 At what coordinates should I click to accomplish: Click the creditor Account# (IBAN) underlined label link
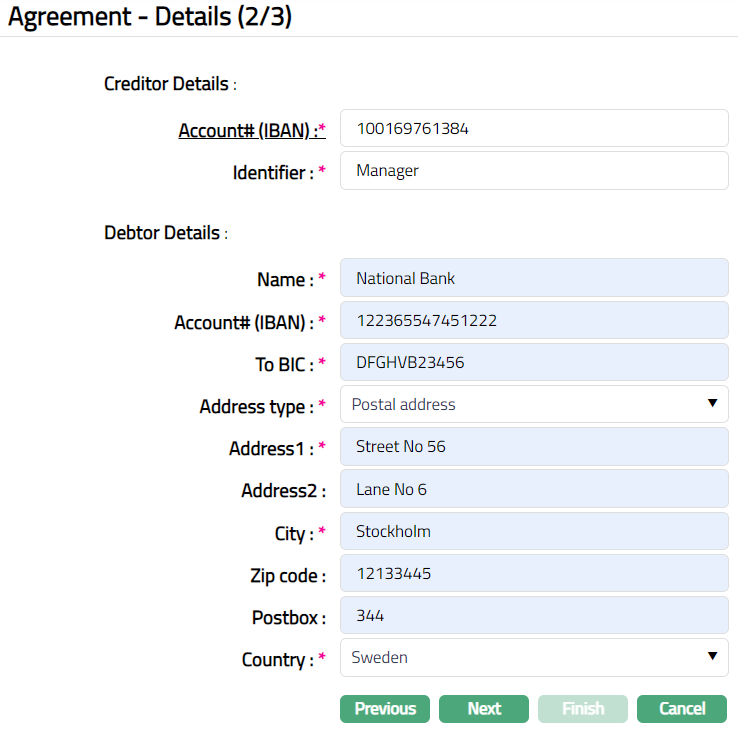(x=251, y=130)
